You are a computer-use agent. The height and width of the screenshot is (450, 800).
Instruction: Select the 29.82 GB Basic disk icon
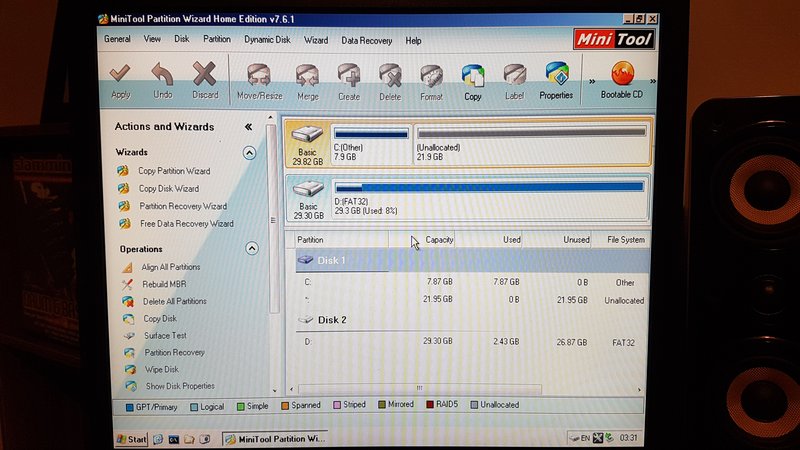307,135
